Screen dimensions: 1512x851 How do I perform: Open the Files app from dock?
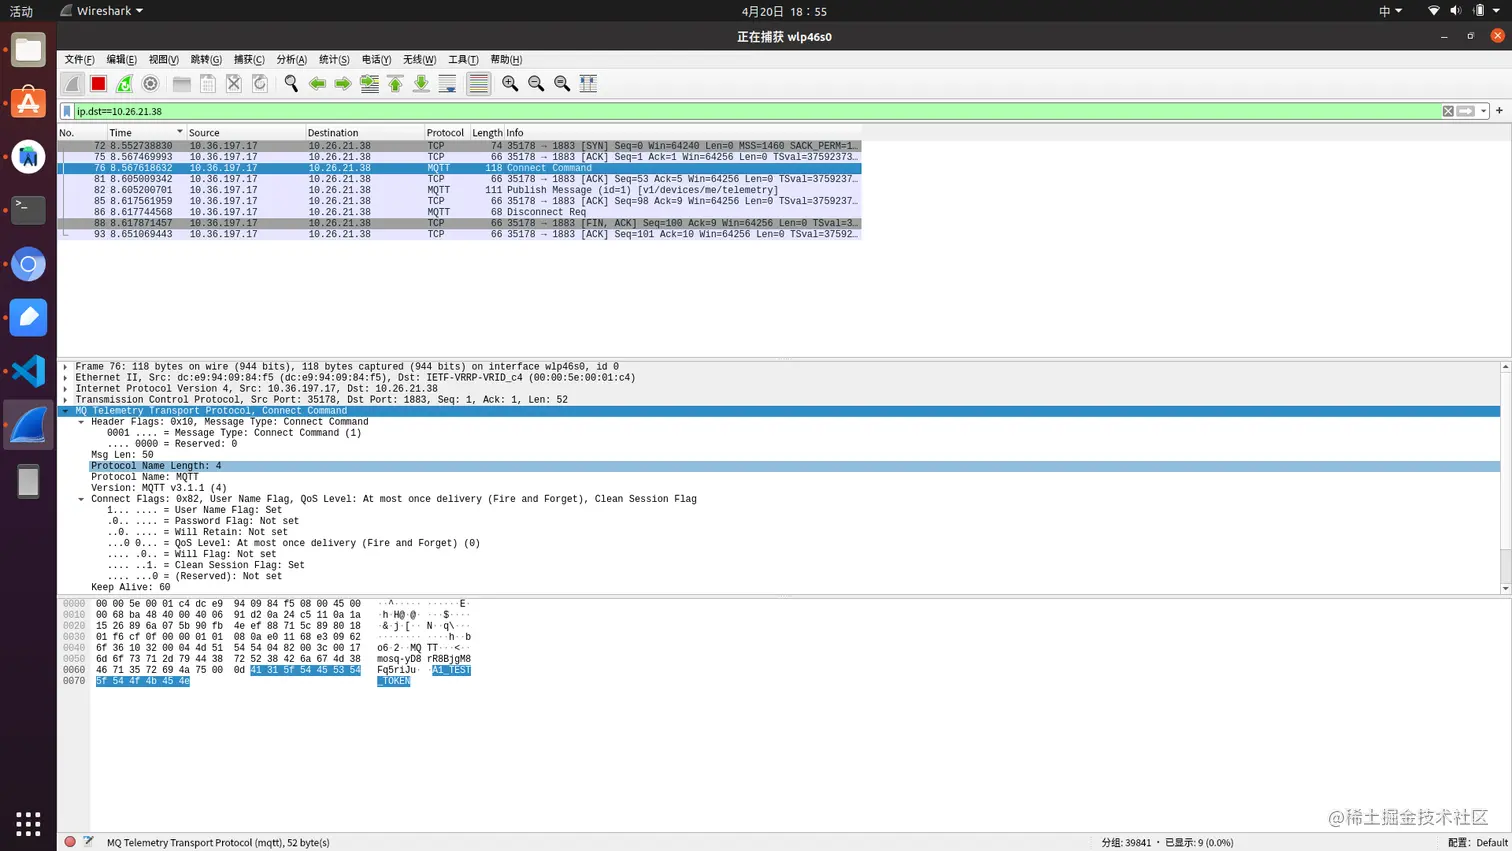pyautogui.click(x=28, y=50)
